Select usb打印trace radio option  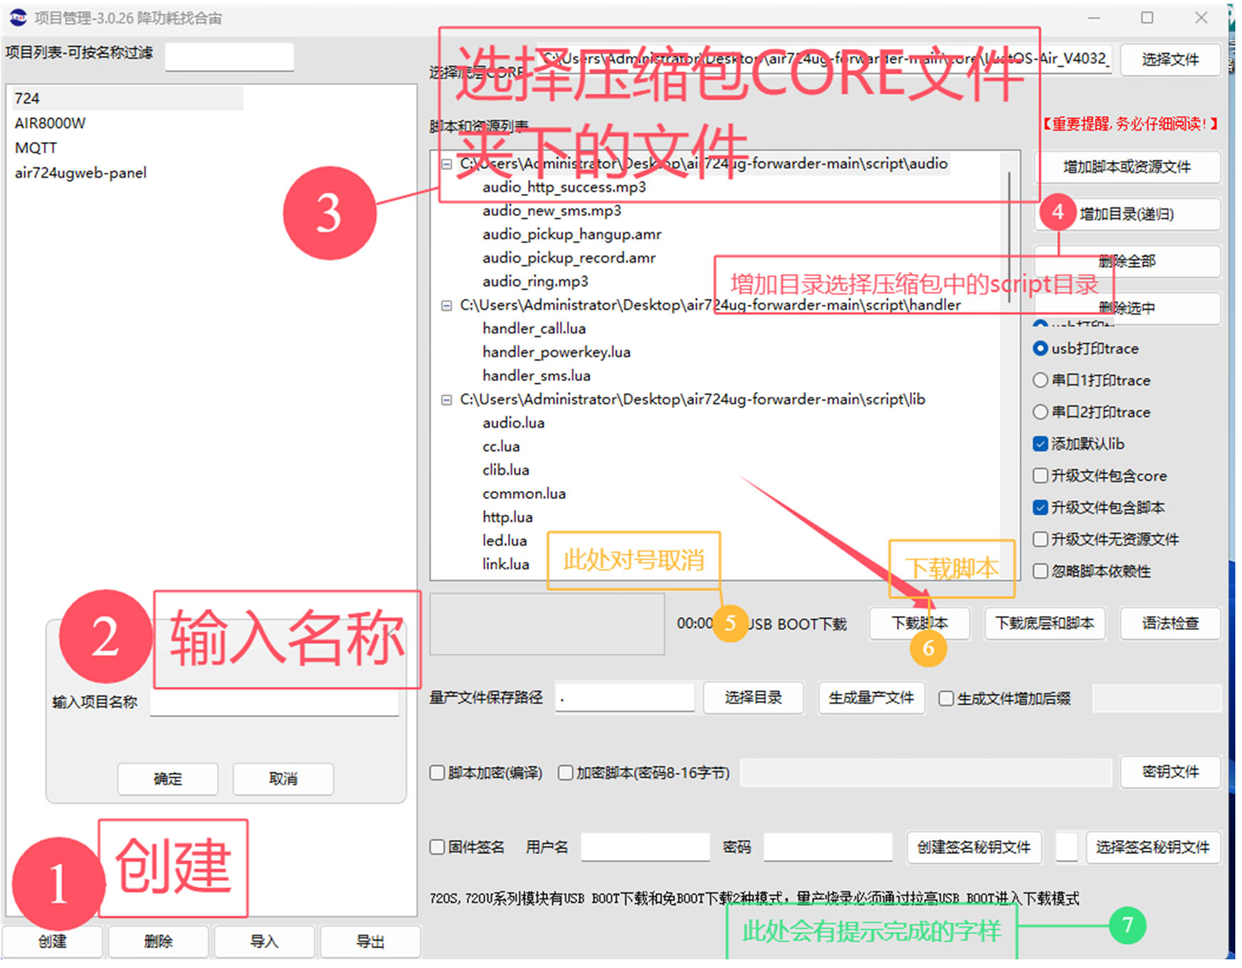1086,348
